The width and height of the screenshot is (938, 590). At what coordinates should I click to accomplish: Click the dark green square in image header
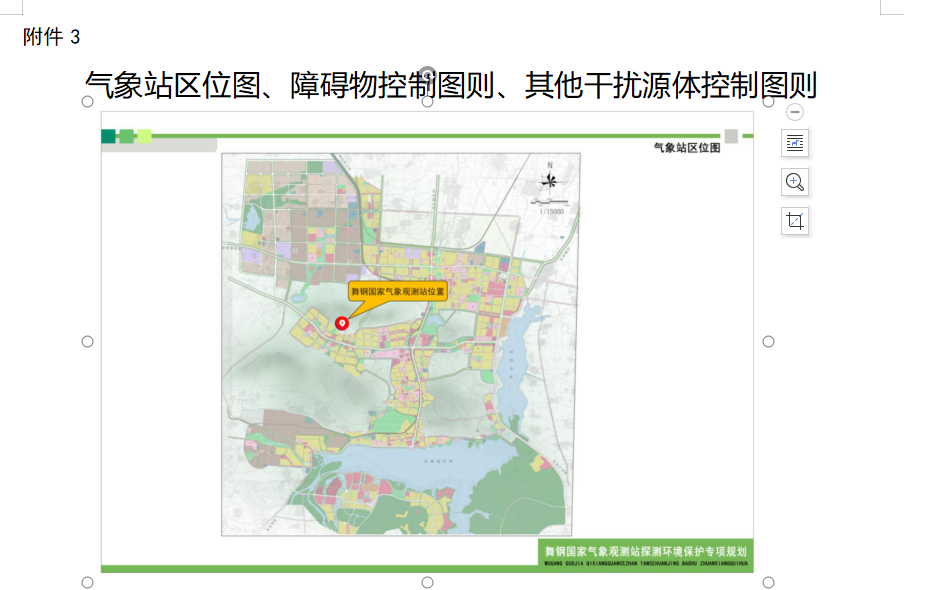pos(108,136)
